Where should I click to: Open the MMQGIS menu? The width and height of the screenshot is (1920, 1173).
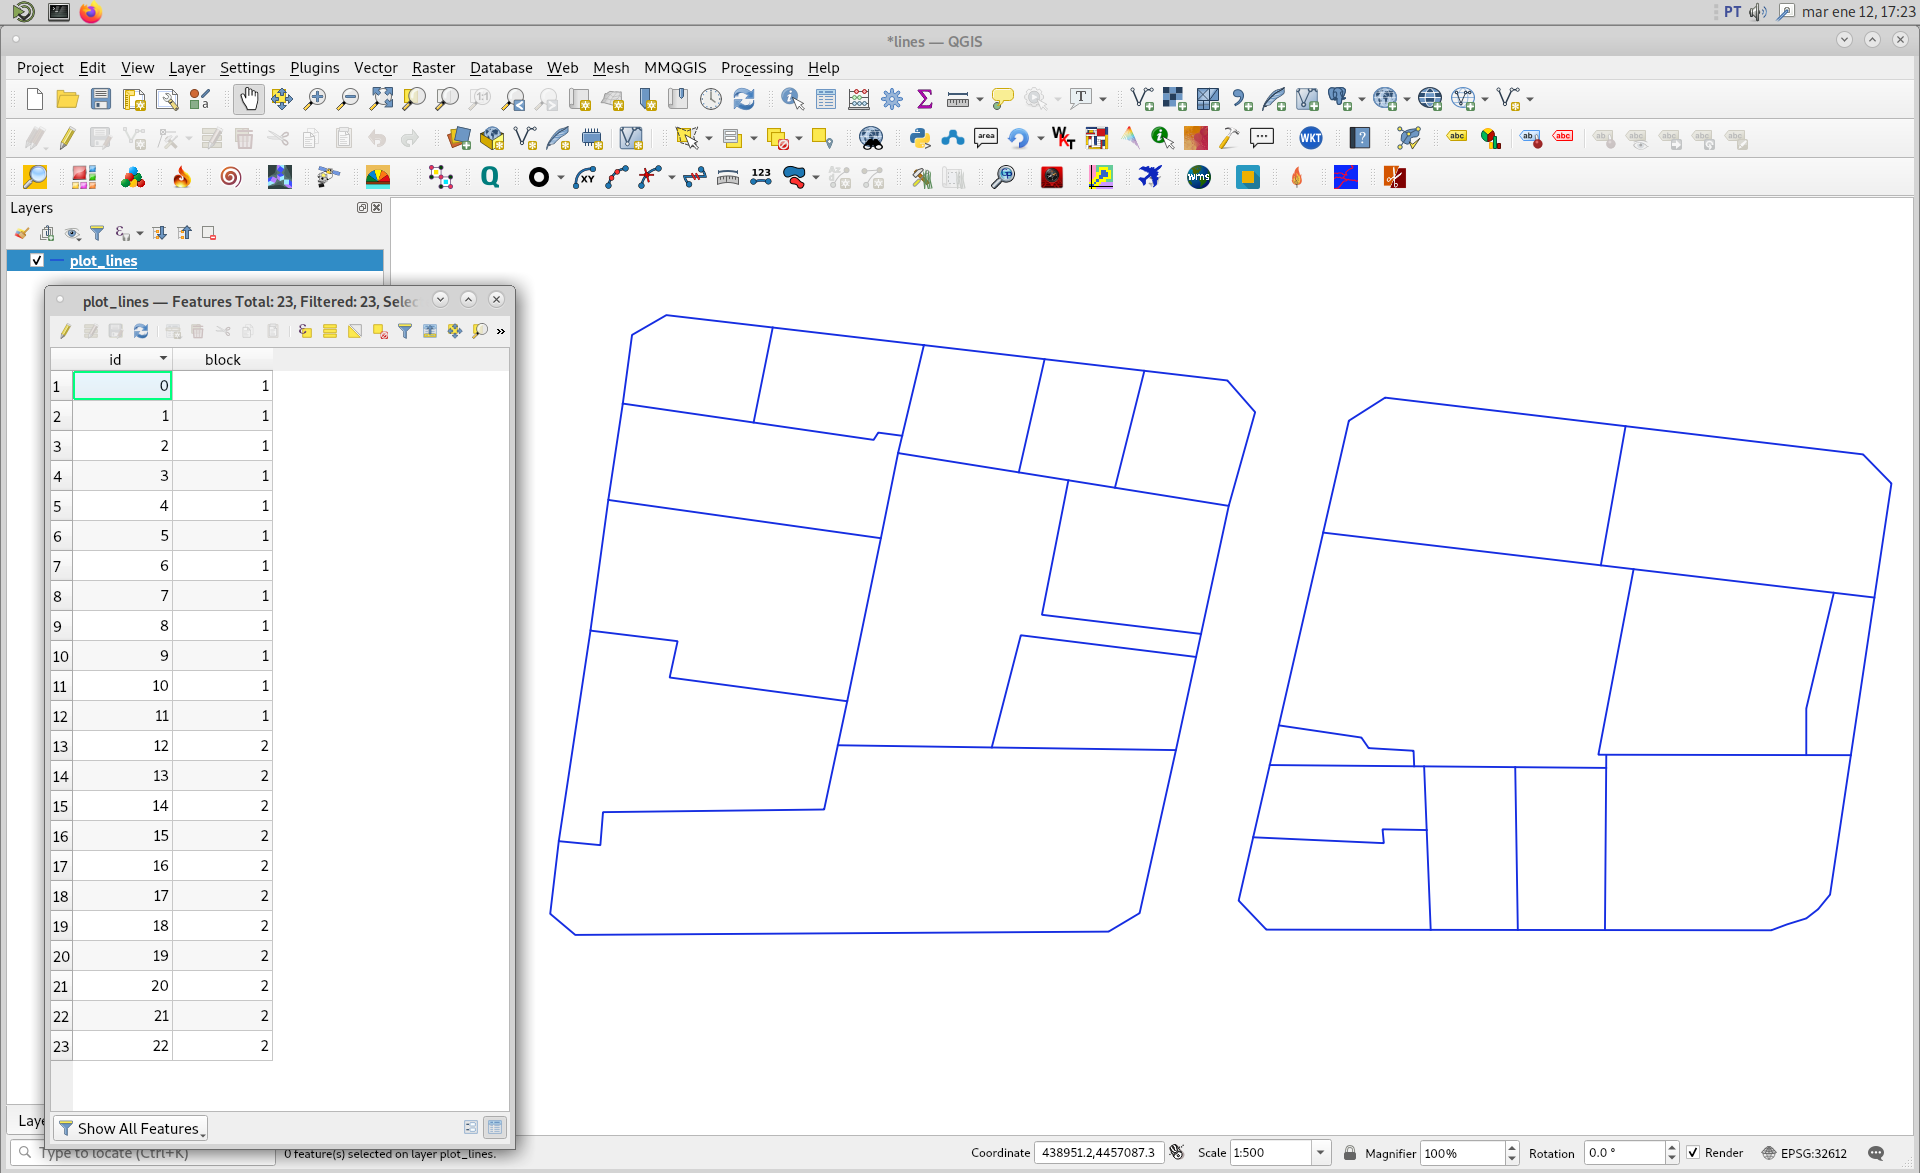pyautogui.click(x=675, y=67)
